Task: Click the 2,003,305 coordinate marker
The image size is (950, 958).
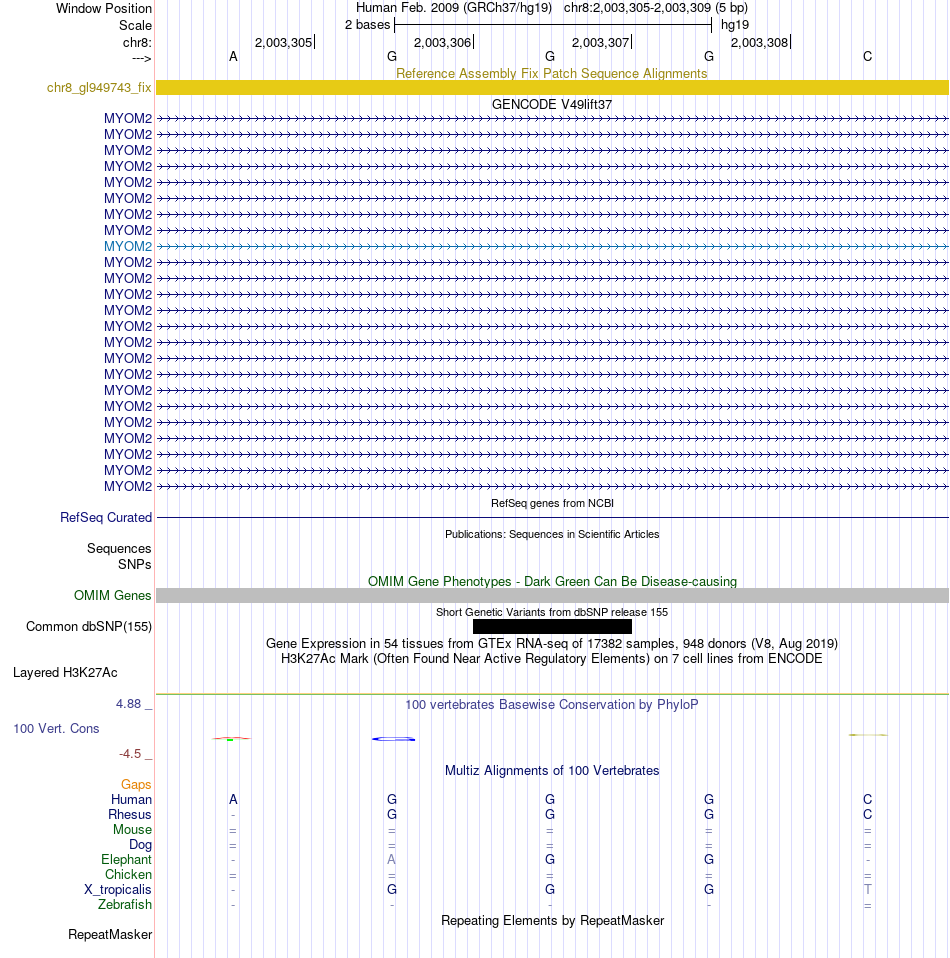Action: 283,43
